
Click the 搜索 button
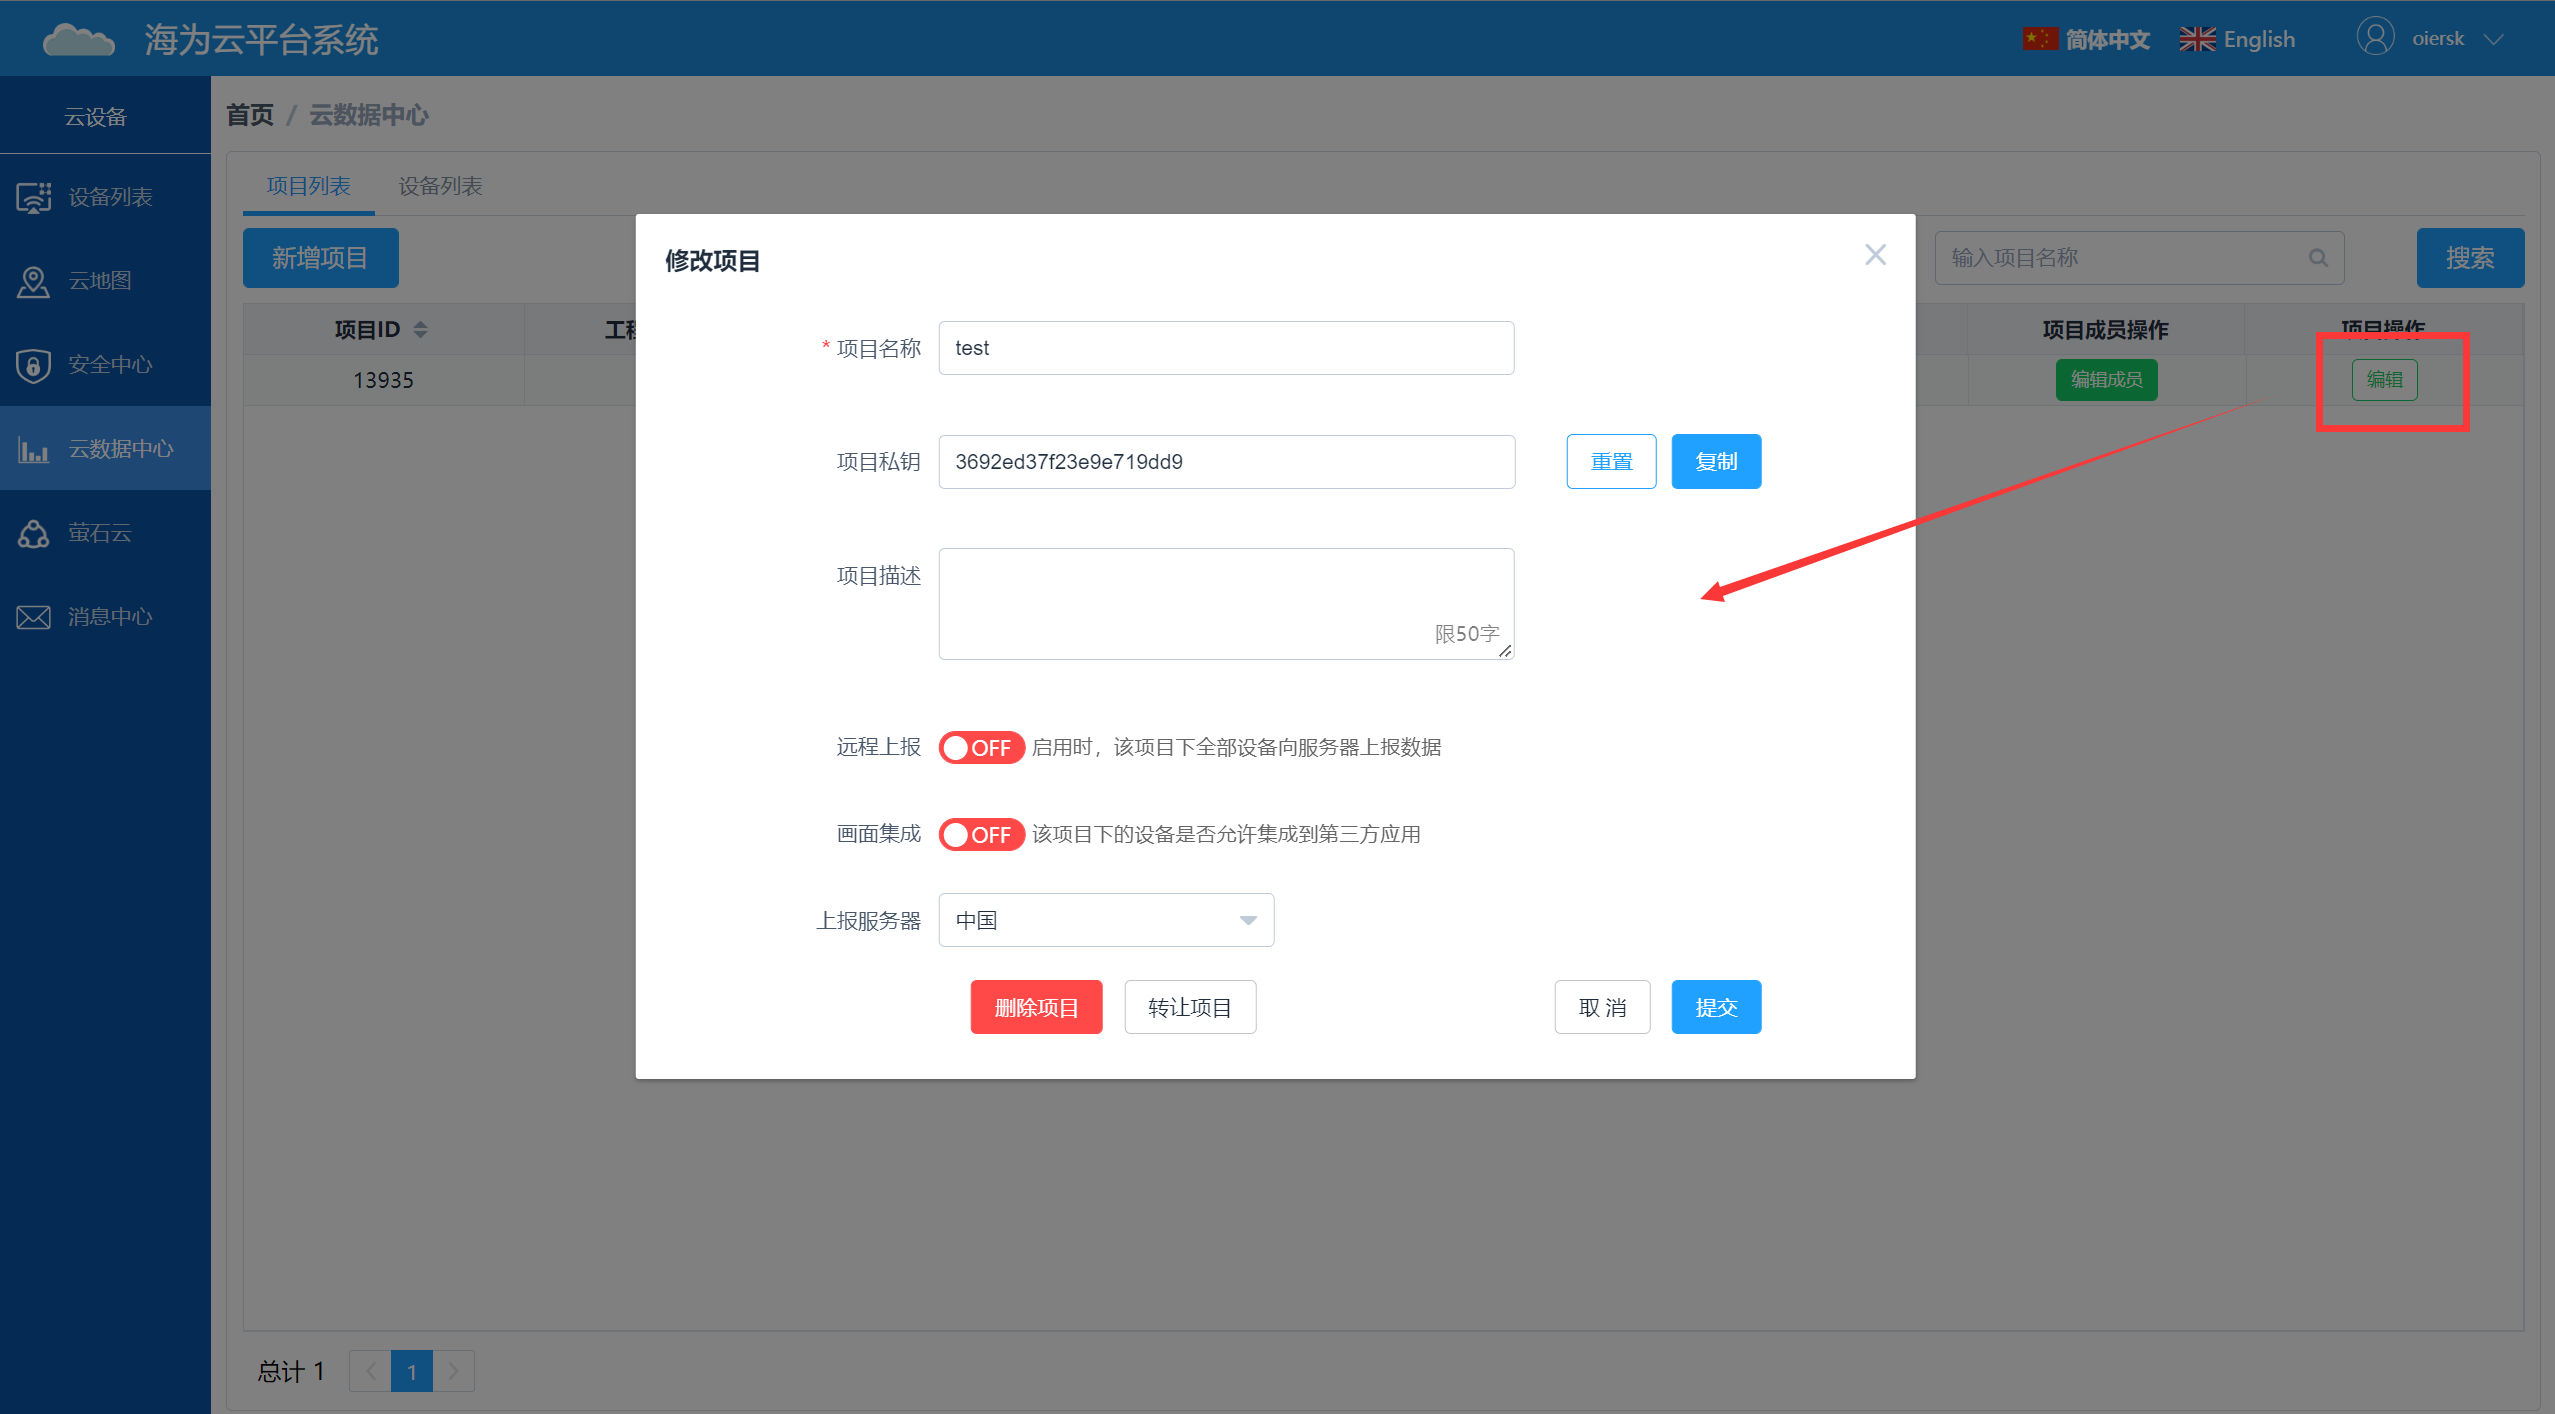point(2471,258)
